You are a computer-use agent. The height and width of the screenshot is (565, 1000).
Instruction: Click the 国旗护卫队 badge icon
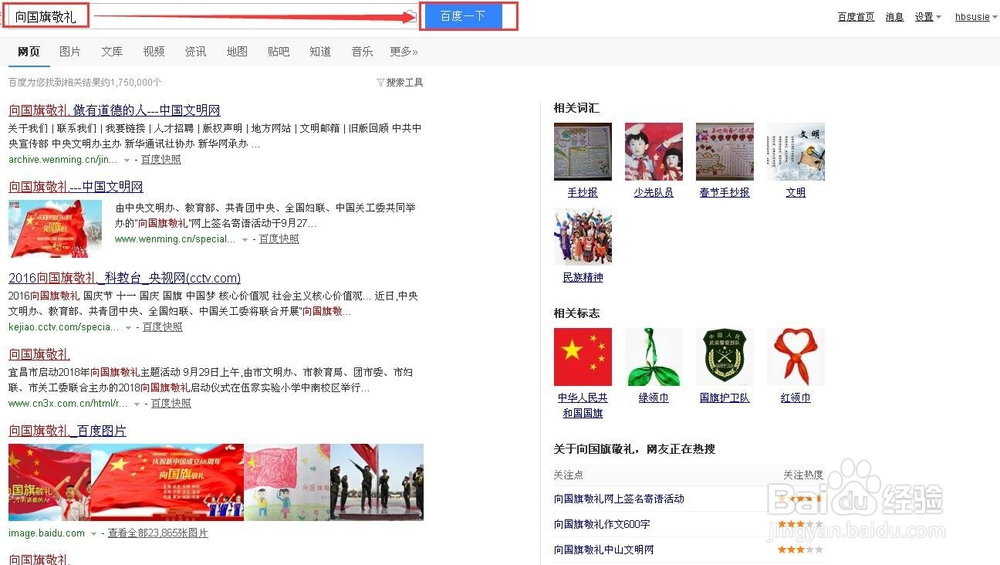coord(724,356)
